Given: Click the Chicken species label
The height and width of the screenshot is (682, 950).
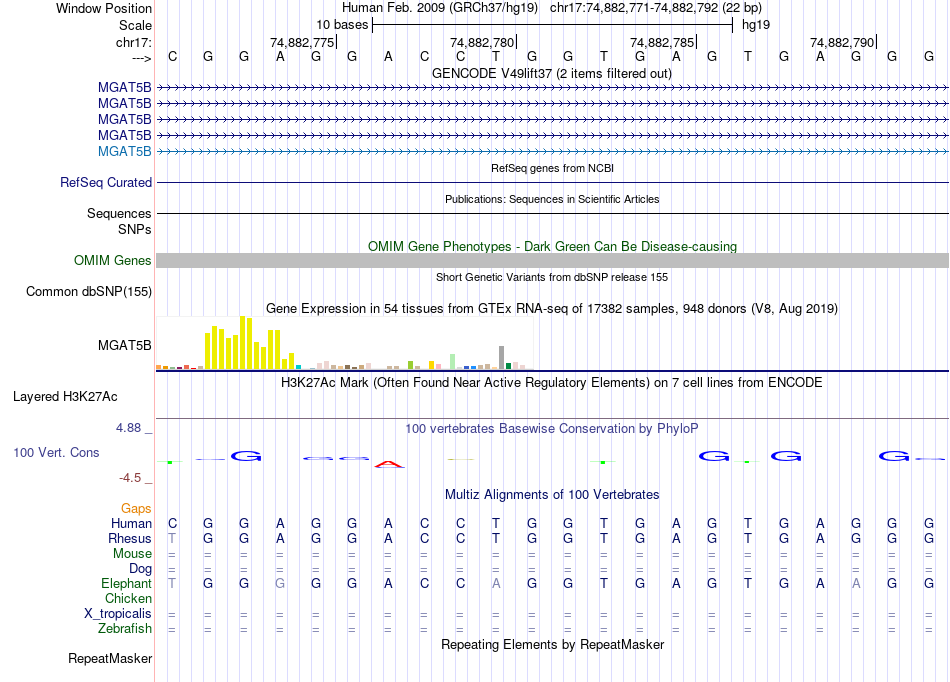Looking at the screenshot, I should [x=128, y=598].
